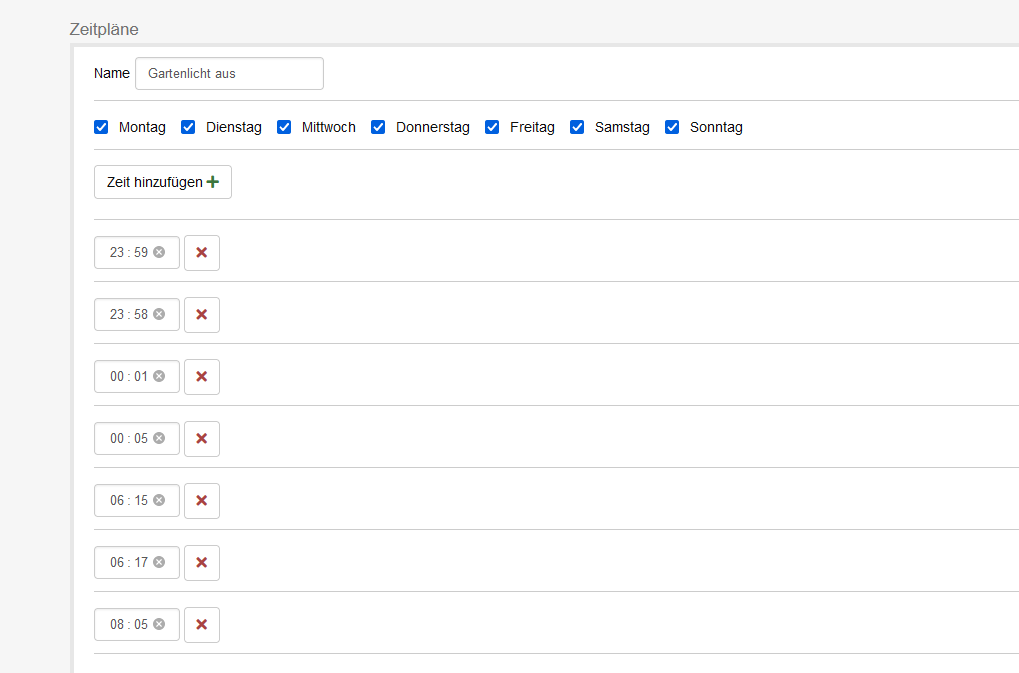
Task: Uncheck the Montag checkbox
Action: coord(101,127)
